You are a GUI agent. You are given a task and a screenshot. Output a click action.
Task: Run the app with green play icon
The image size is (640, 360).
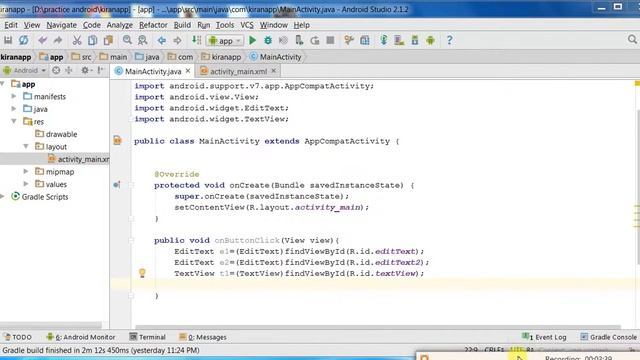pos(253,40)
